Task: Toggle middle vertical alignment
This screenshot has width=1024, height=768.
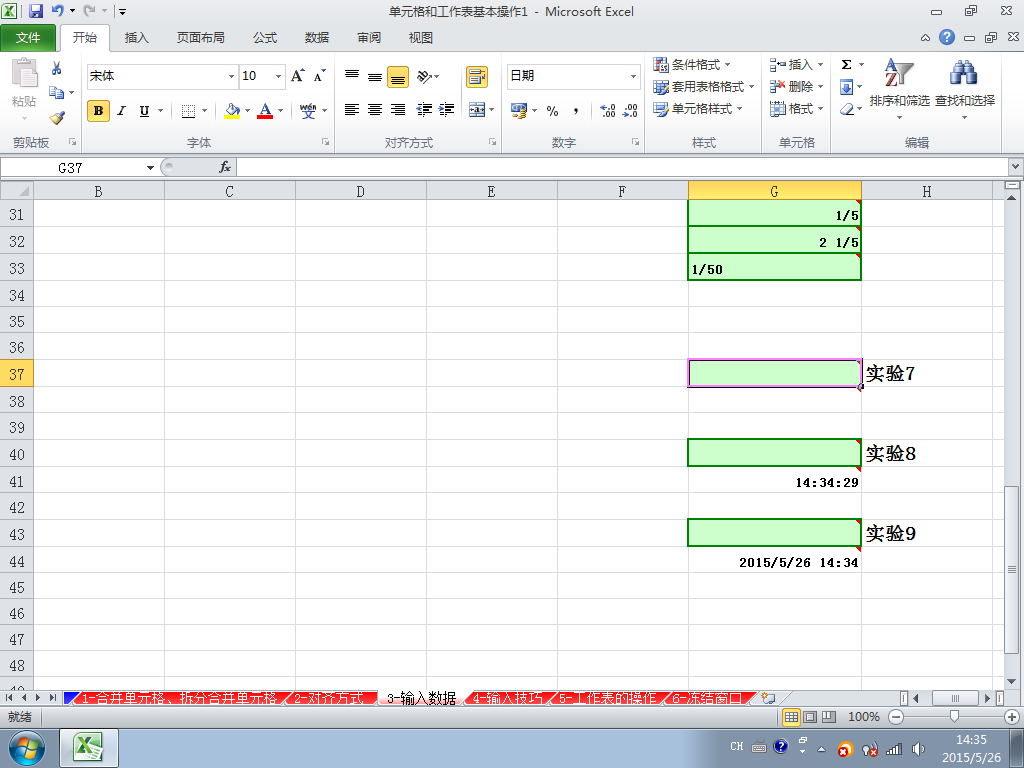Action: pyautogui.click(x=375, y=76)
